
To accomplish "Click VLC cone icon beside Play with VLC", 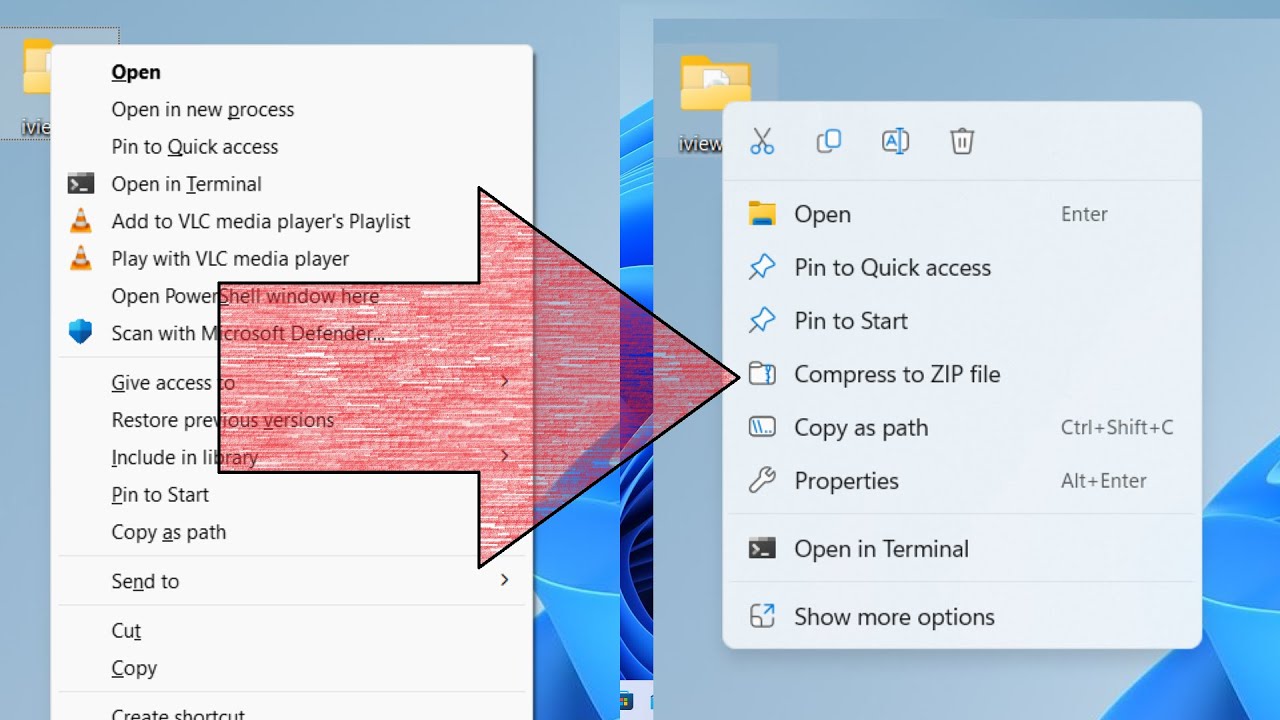I will (80, 258).
